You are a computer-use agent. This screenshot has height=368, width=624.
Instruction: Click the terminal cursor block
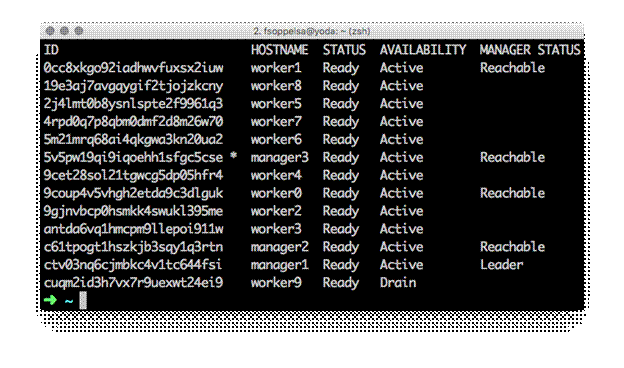point(83,300)
